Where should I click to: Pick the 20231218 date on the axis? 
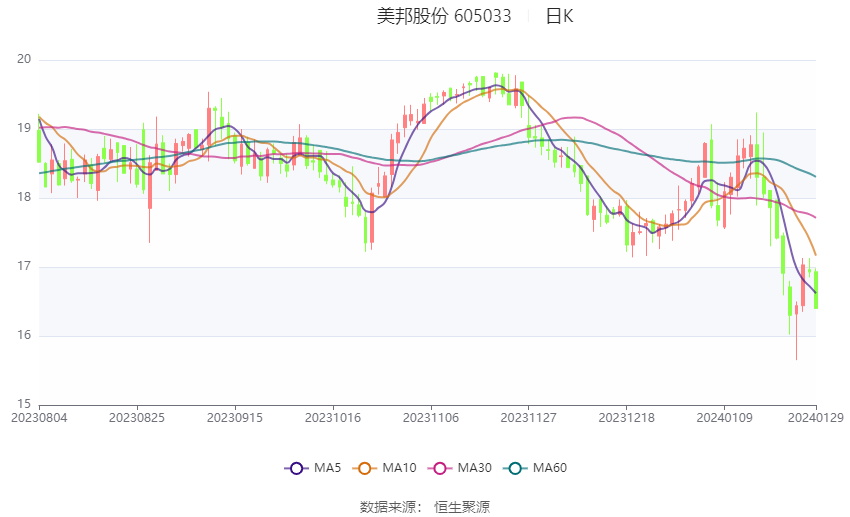pos(627,416)
